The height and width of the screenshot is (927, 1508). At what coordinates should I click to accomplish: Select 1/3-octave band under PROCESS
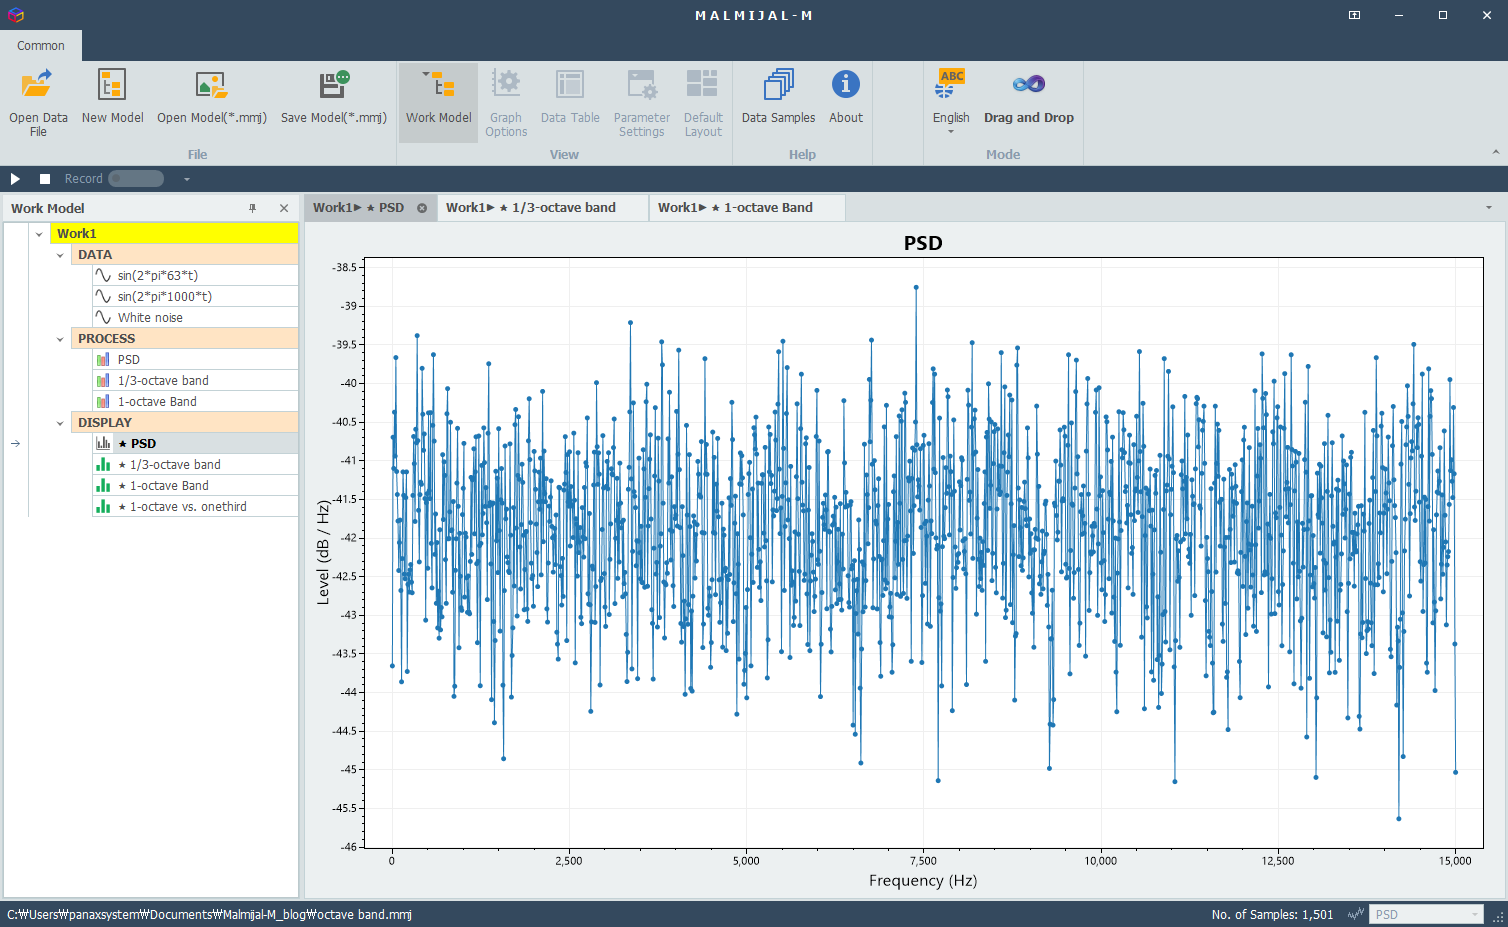[x=195, y=380]
